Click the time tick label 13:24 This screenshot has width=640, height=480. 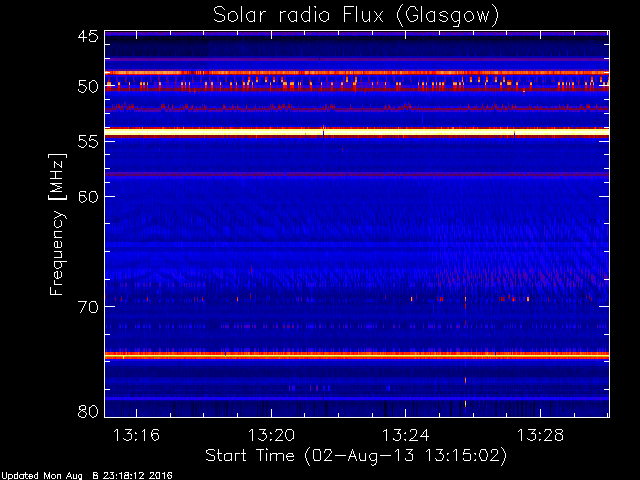pos(406,435)
